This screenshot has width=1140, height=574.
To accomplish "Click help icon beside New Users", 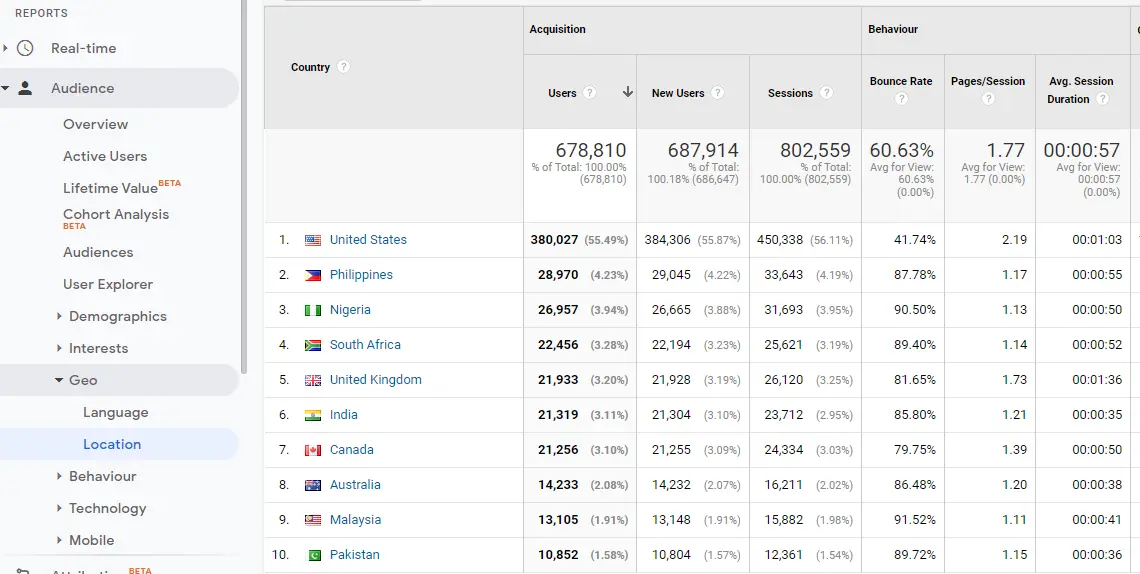I will click(x=718, y=93).
